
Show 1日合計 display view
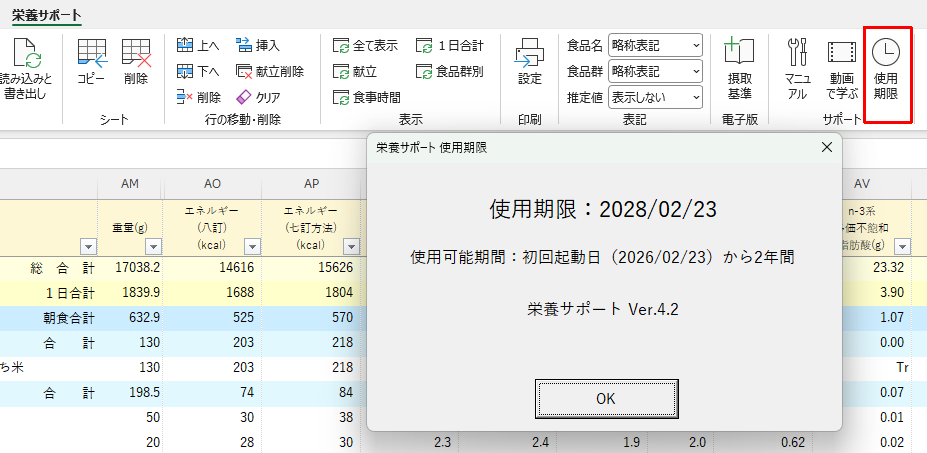(x=450, y=45)
